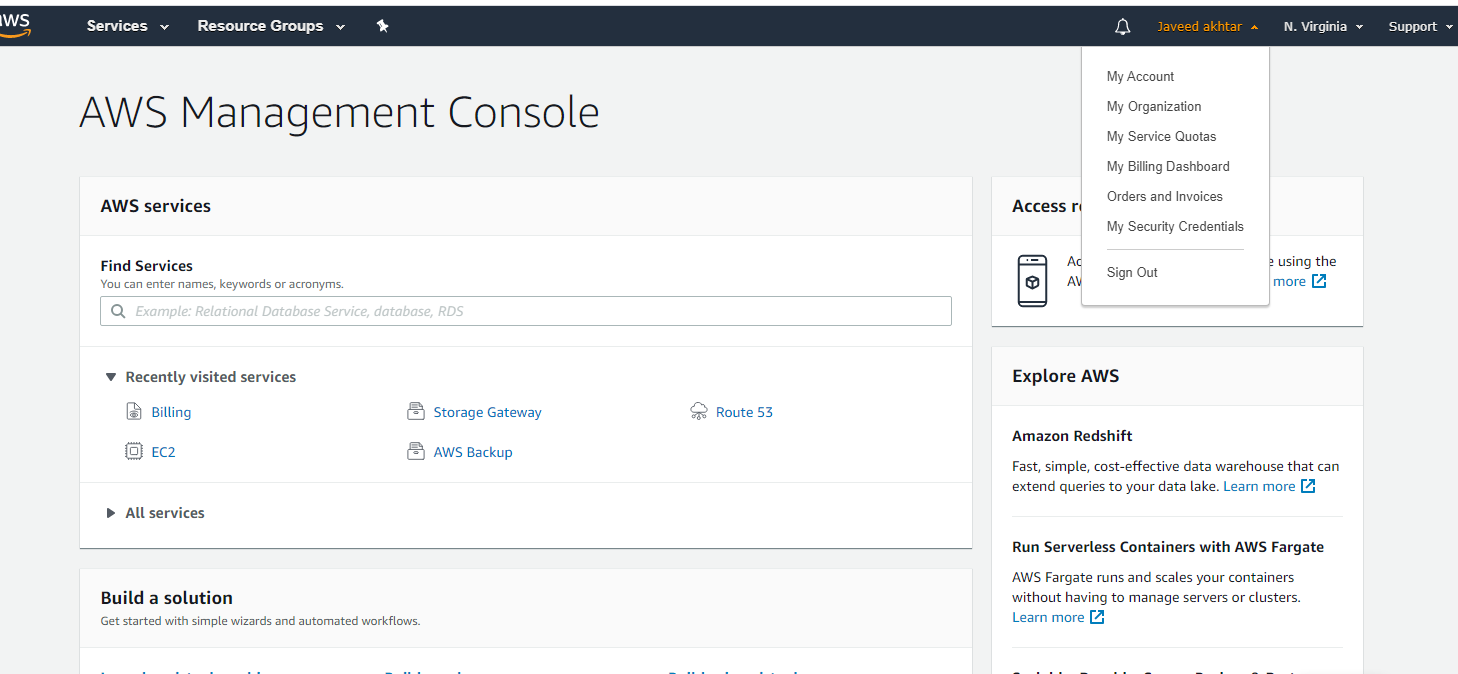
Task: Click external link icon in the Access resources card
Action: tap(1319, 281)
